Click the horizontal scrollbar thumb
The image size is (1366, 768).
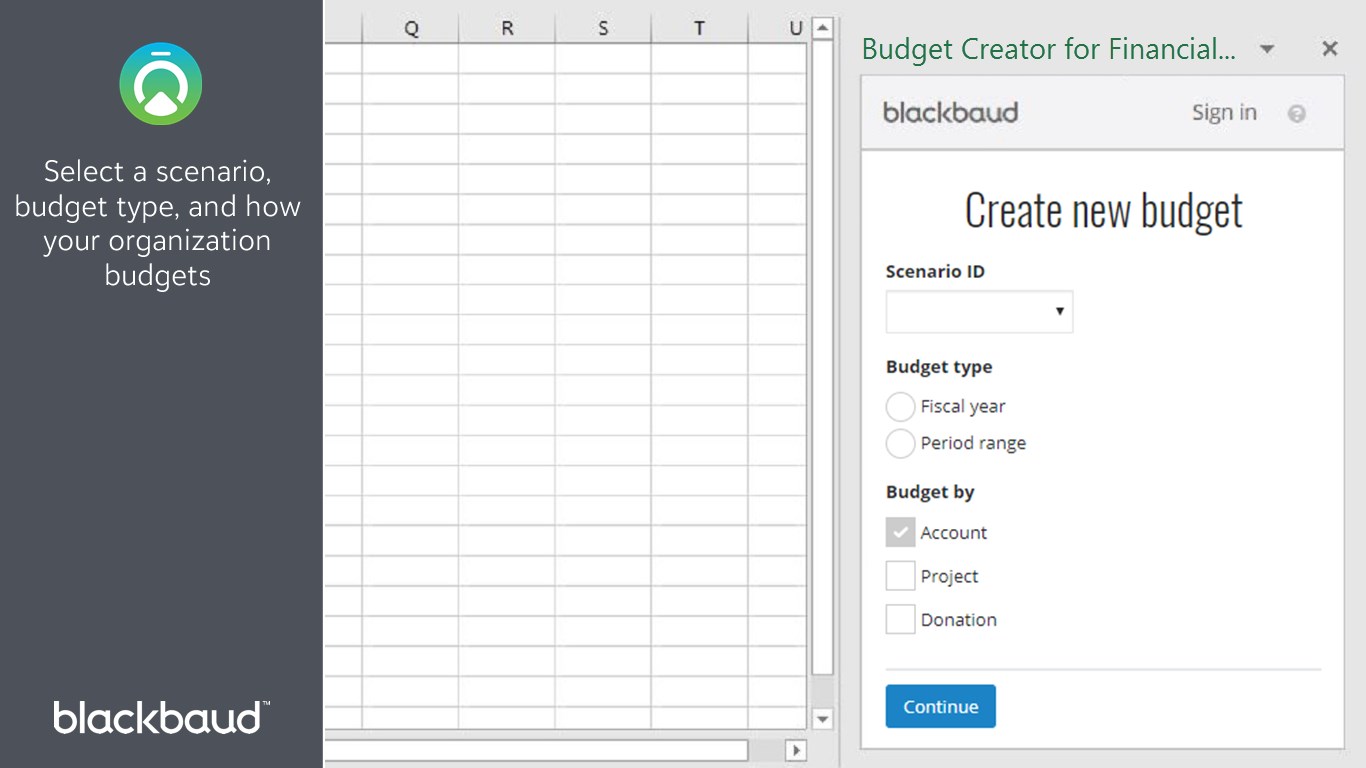536,750
